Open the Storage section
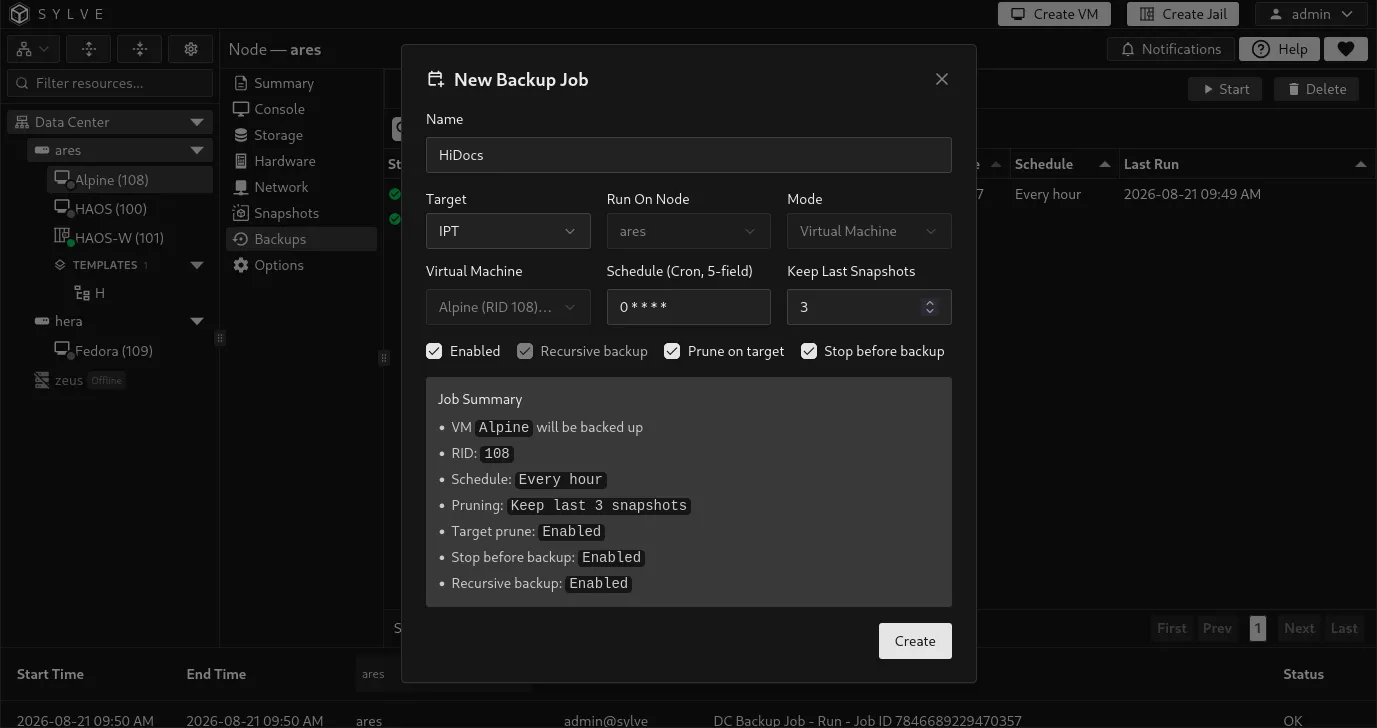Image resolution: width=1377 pixels, height=728 pixels. coord(301,135)
